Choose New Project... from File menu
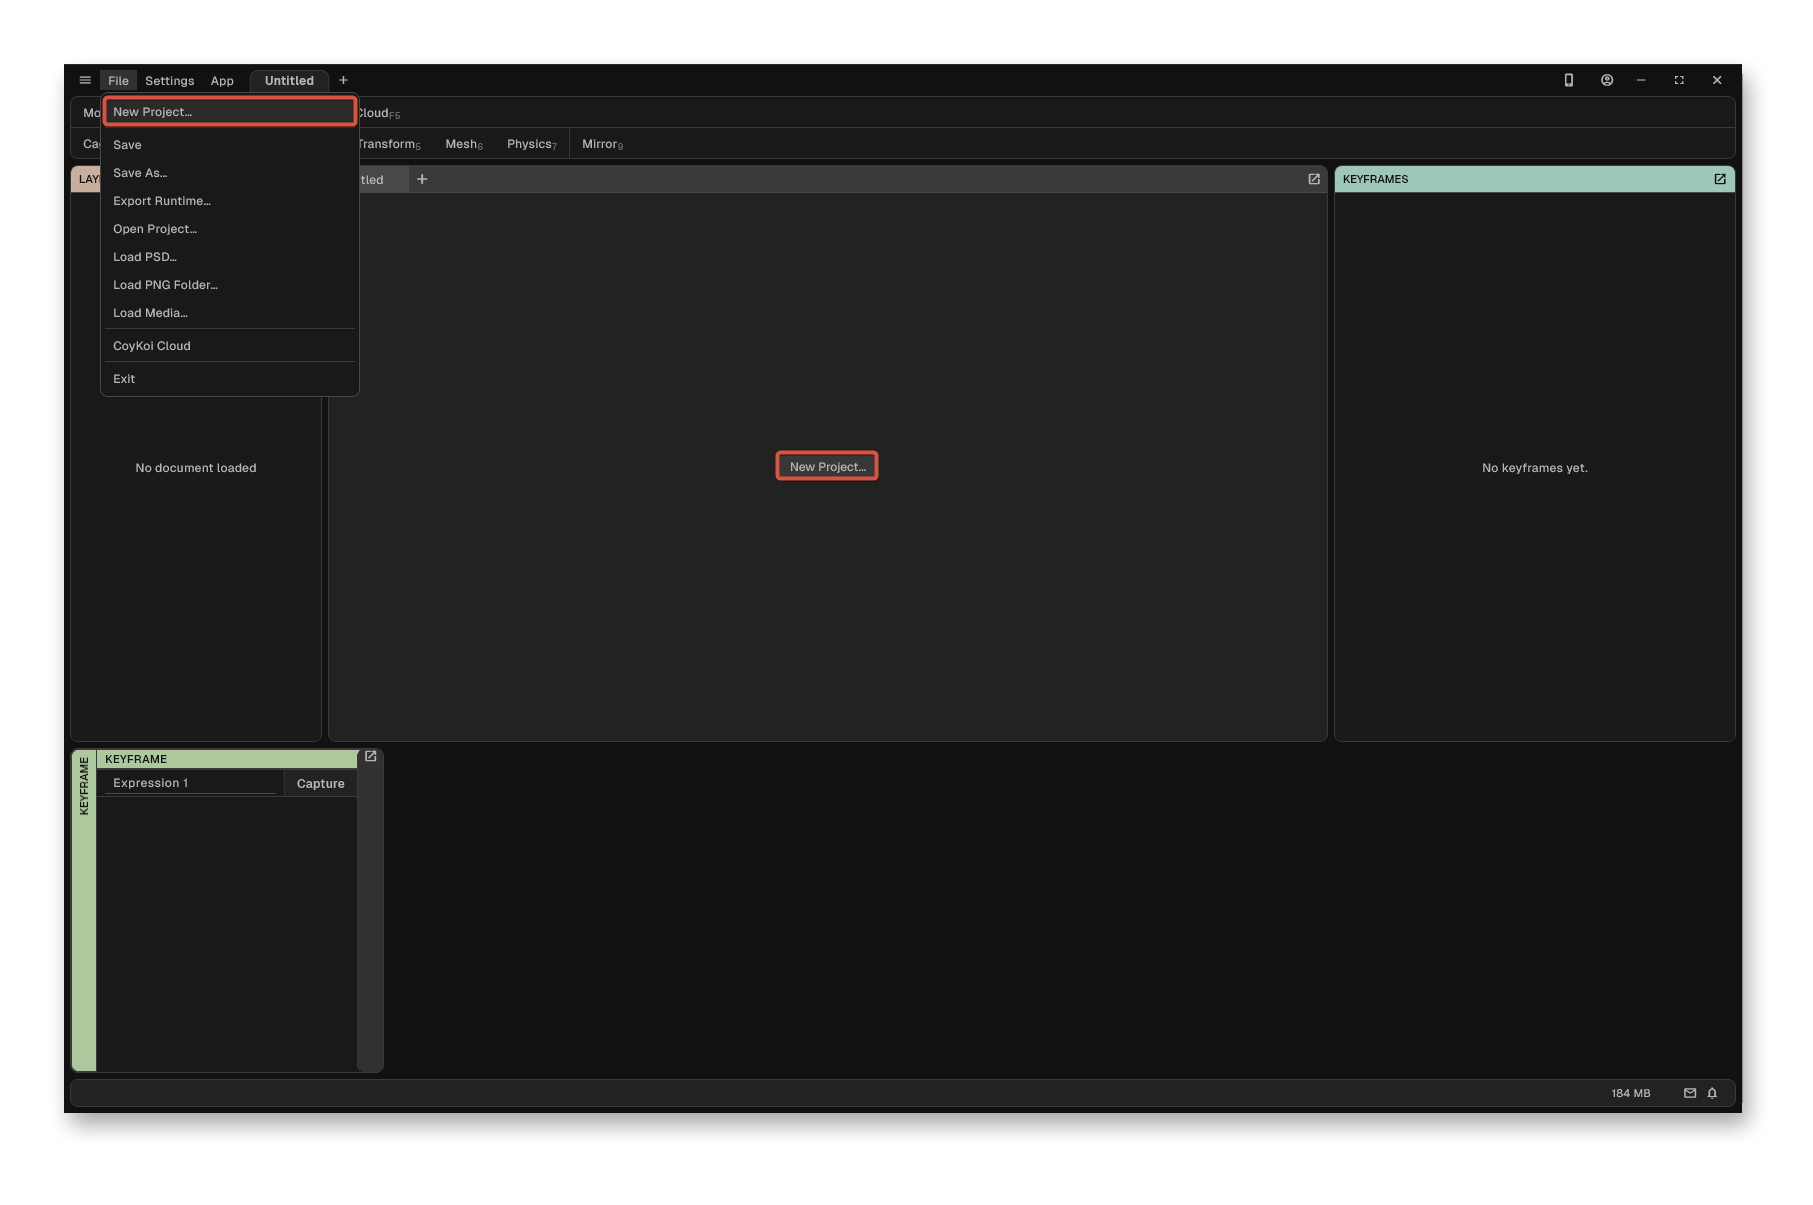 point(230,112)
